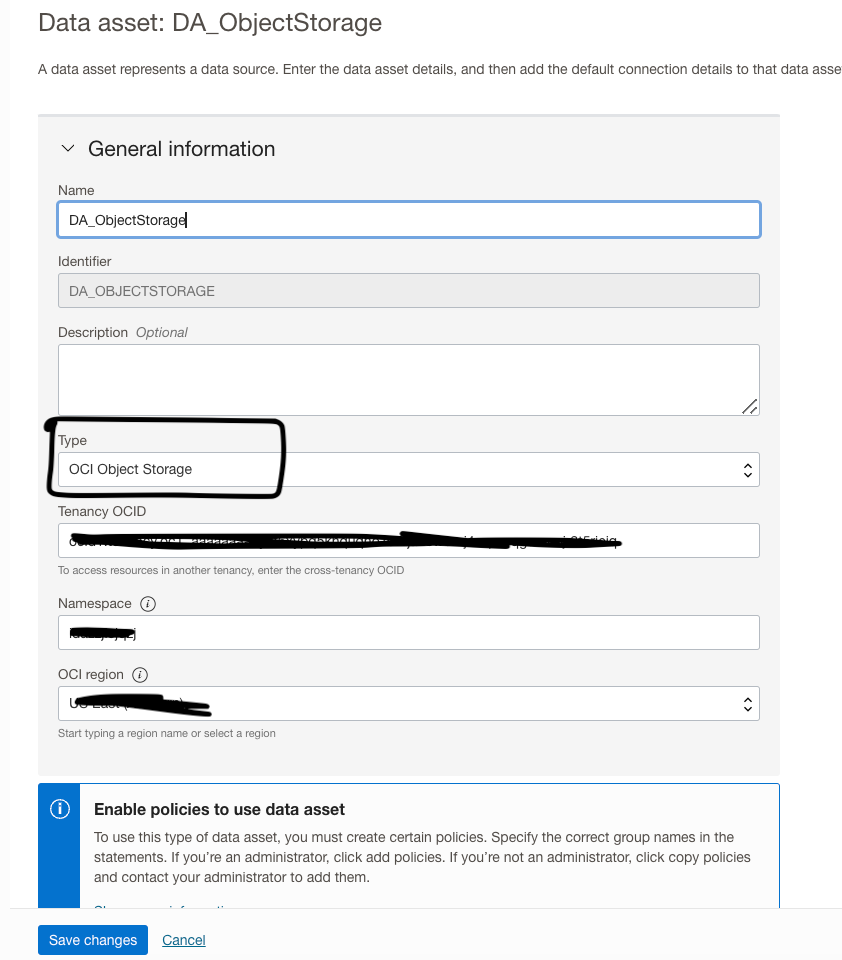Open the Type dropdown OCI Object Storage
The image size is (842, 960).
409,470
